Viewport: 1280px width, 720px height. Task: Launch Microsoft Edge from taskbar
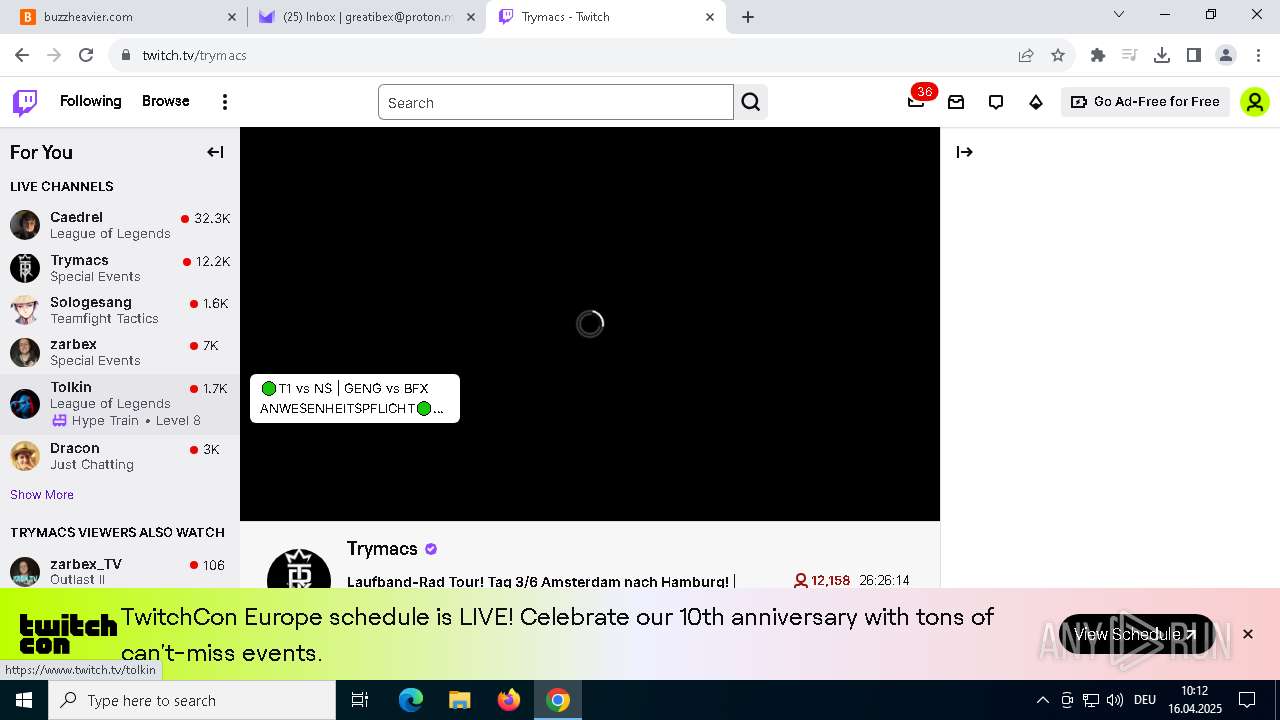(x=411, y=700)
